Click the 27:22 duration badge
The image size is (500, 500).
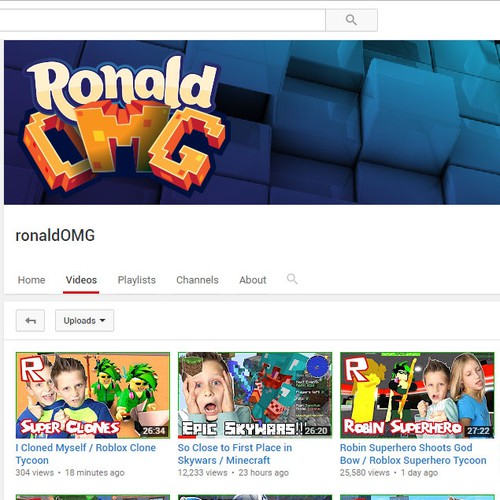pyautogui.click(x=478, y=431)
